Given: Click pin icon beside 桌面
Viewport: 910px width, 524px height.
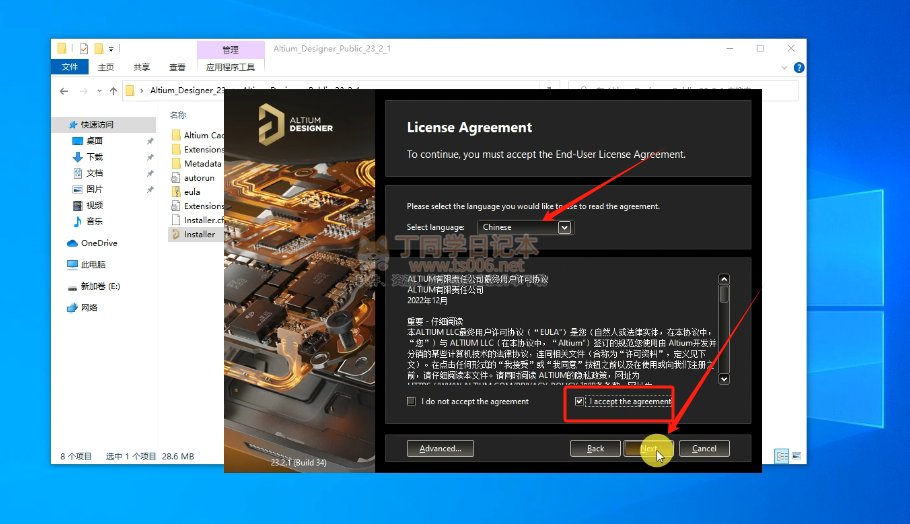Looking at the screenshot, I should (x=150, y=141).
